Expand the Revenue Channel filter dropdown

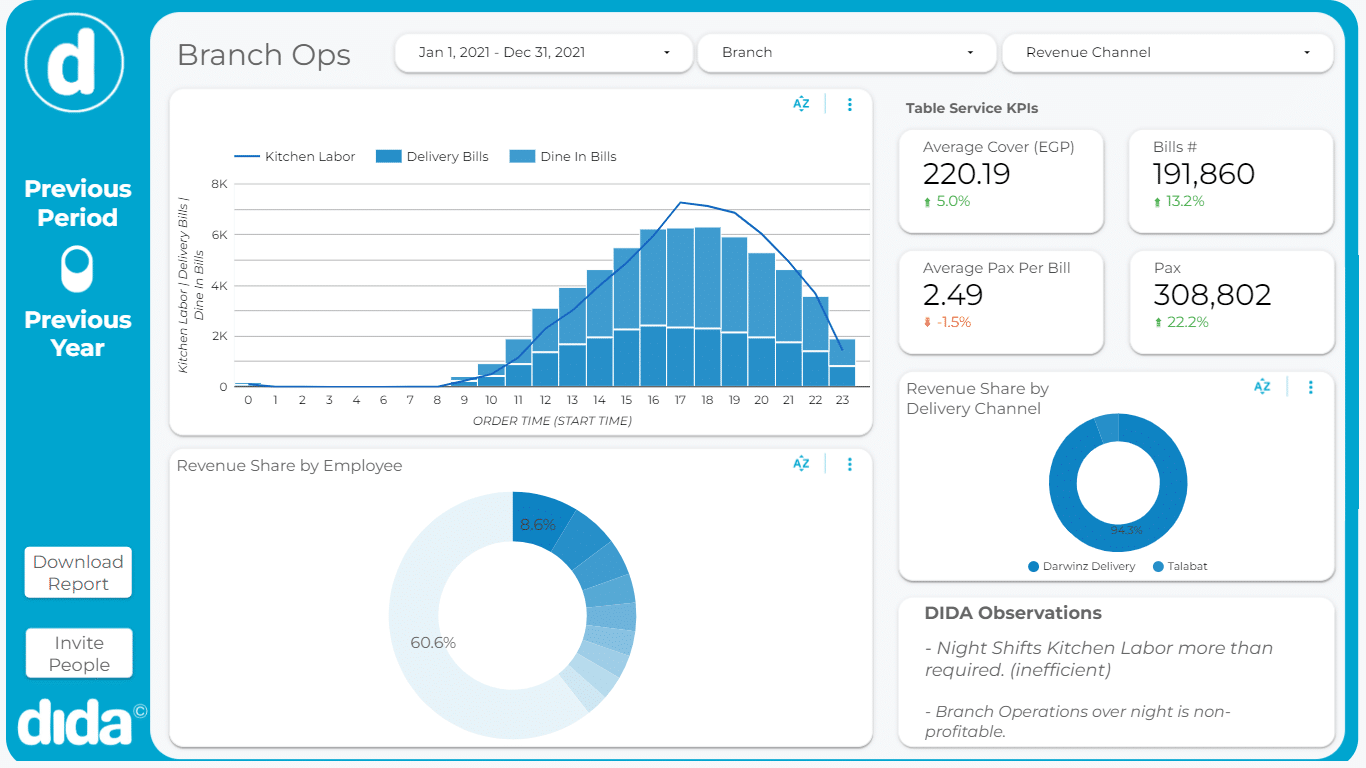coord(1167,53)
